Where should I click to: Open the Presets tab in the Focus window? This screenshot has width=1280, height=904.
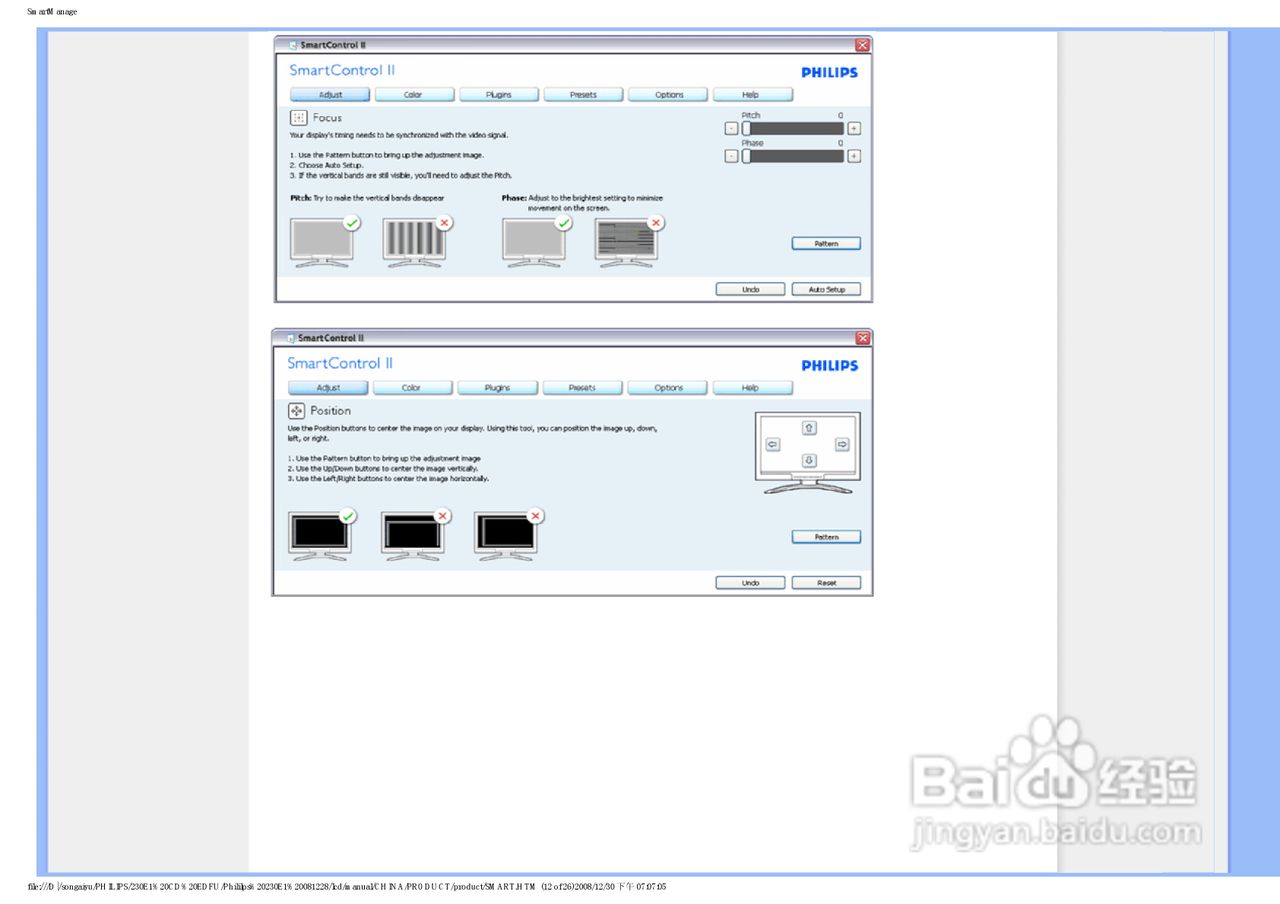(583, 95)
